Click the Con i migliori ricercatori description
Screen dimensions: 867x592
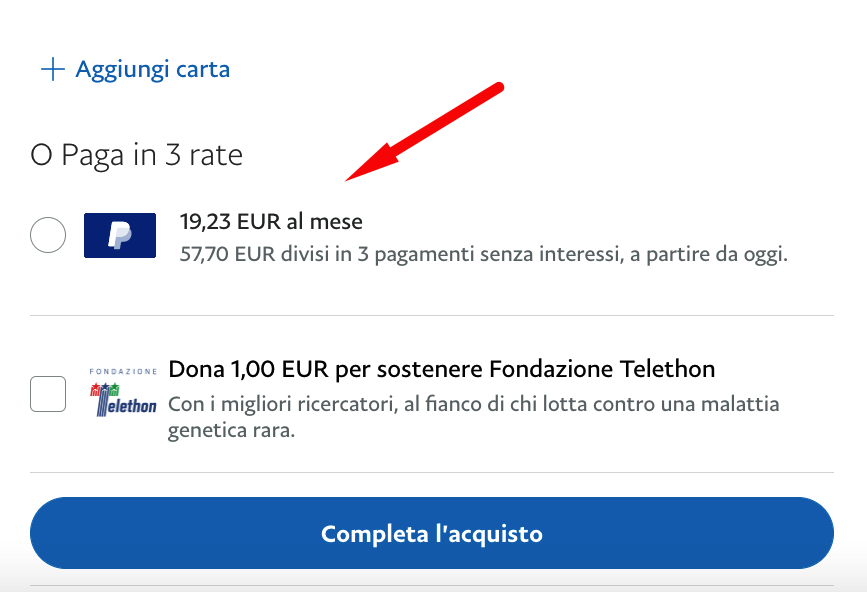(474, 417)
